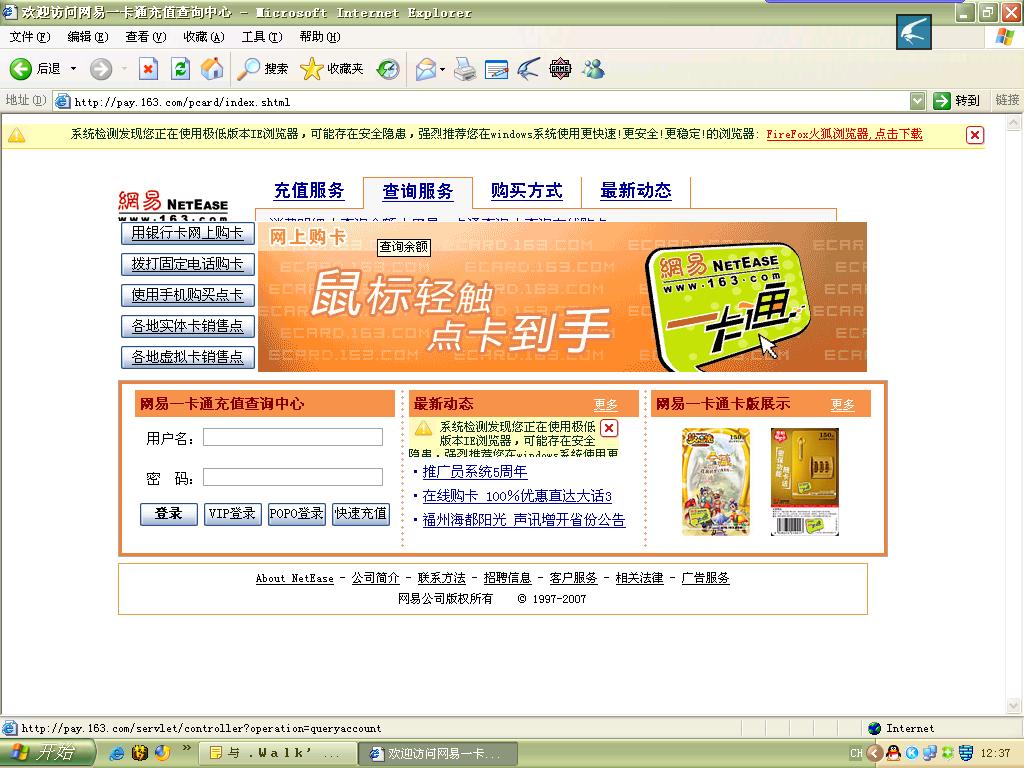Stop page loading with red X icon
Image resolution: width=1024 pixels, height=768 pixels.
click(149, 69)
